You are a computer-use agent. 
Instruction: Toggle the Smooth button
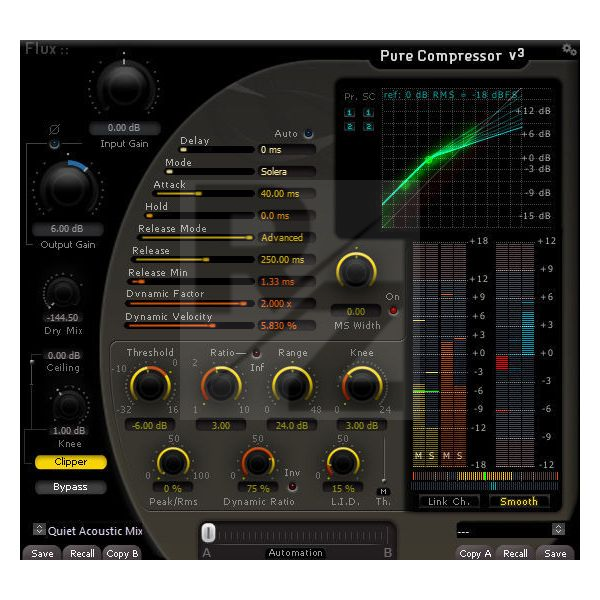click(x=519, y=501)
